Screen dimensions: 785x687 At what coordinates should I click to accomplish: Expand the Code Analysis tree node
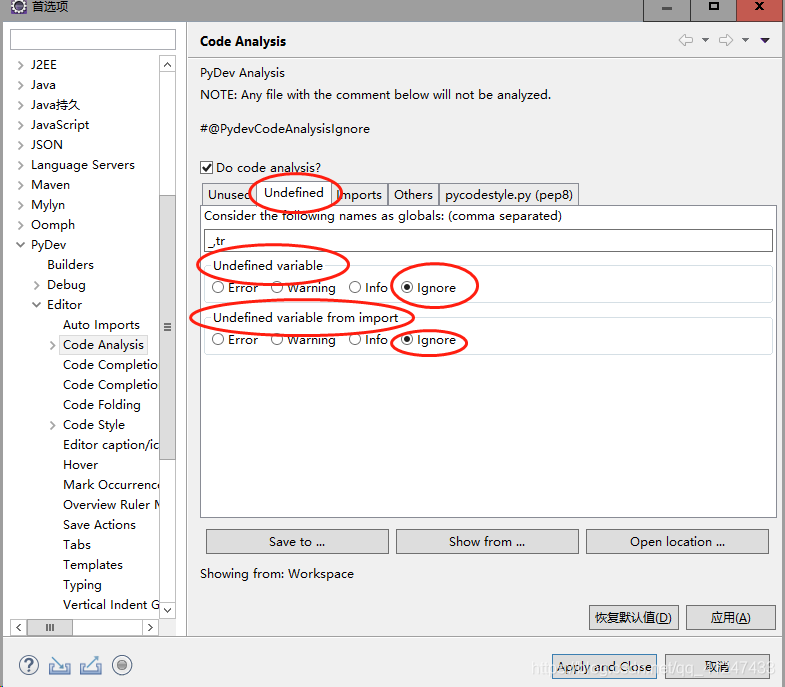[52, 346]
